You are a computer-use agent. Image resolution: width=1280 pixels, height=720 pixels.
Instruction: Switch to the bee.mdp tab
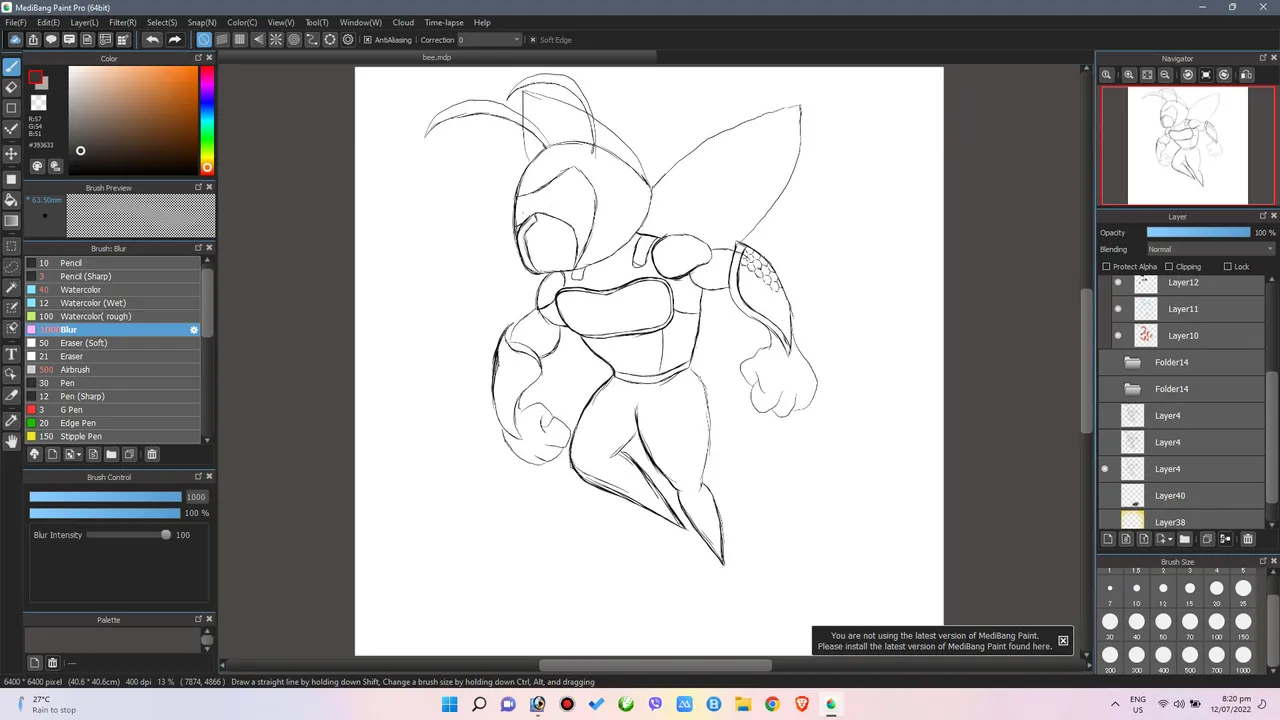click(x=437, y=58)
